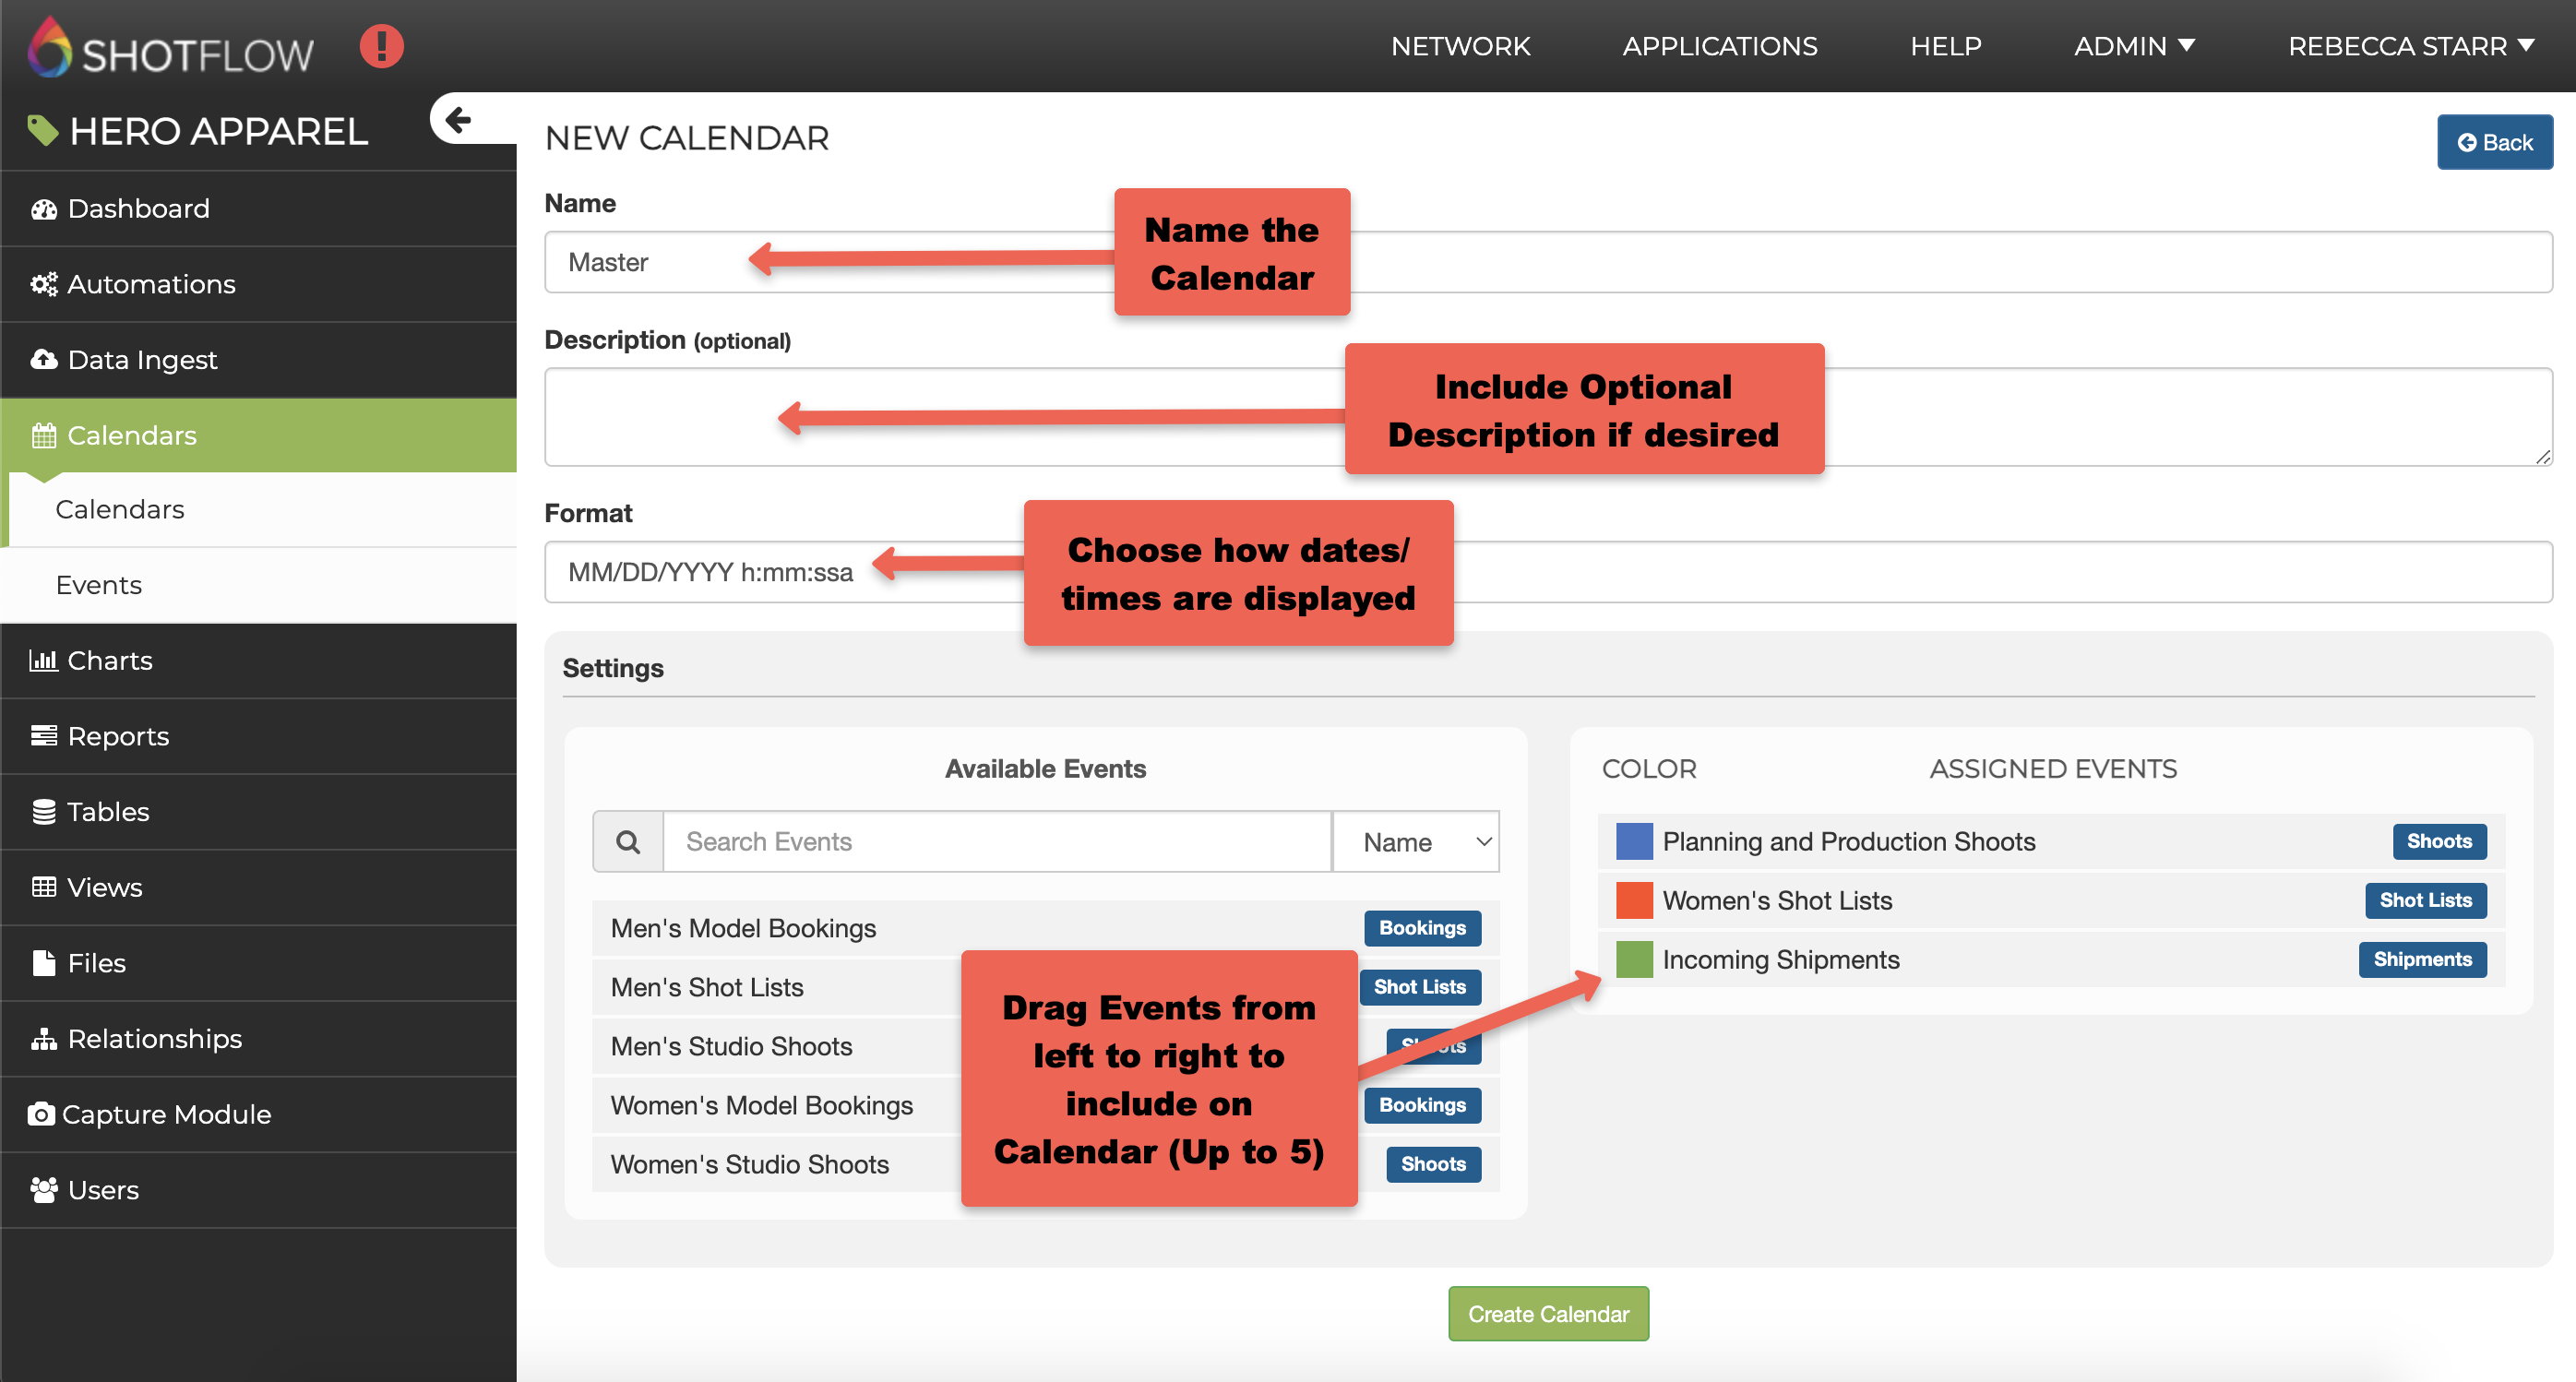Collapse sidebar with the left arrow icon

coord(458,120)
